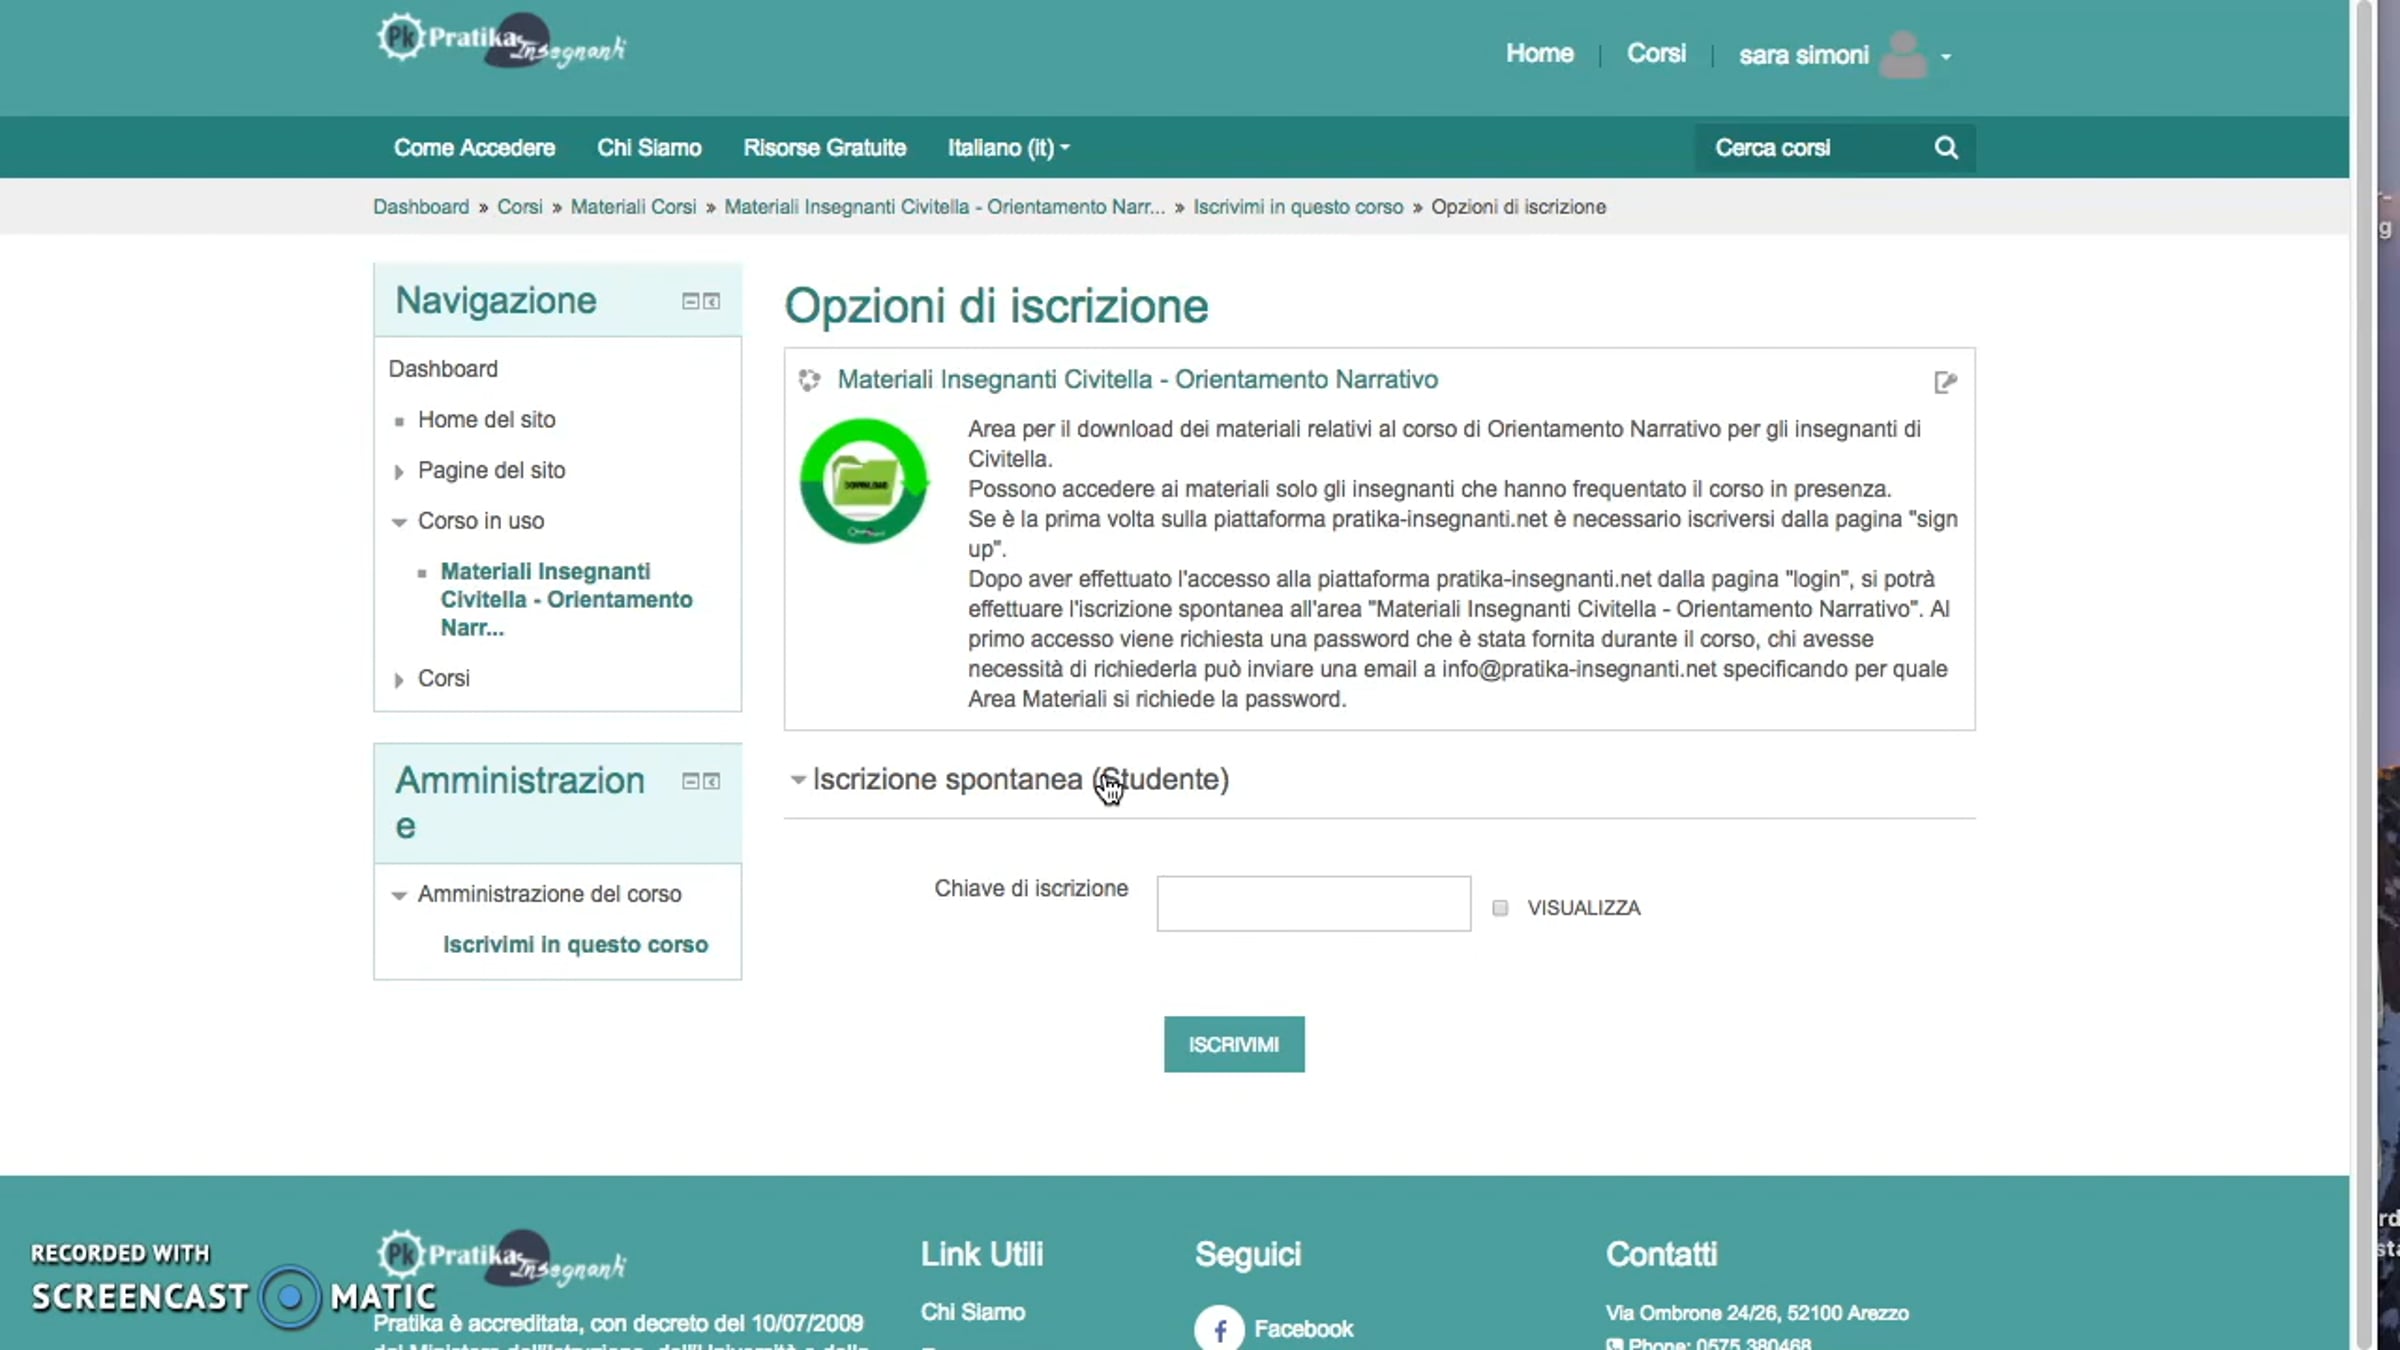Screen dimensions: 2400x1350
Task: Open the user menu dropdown arrow
Action: (x=1946, y=57)
